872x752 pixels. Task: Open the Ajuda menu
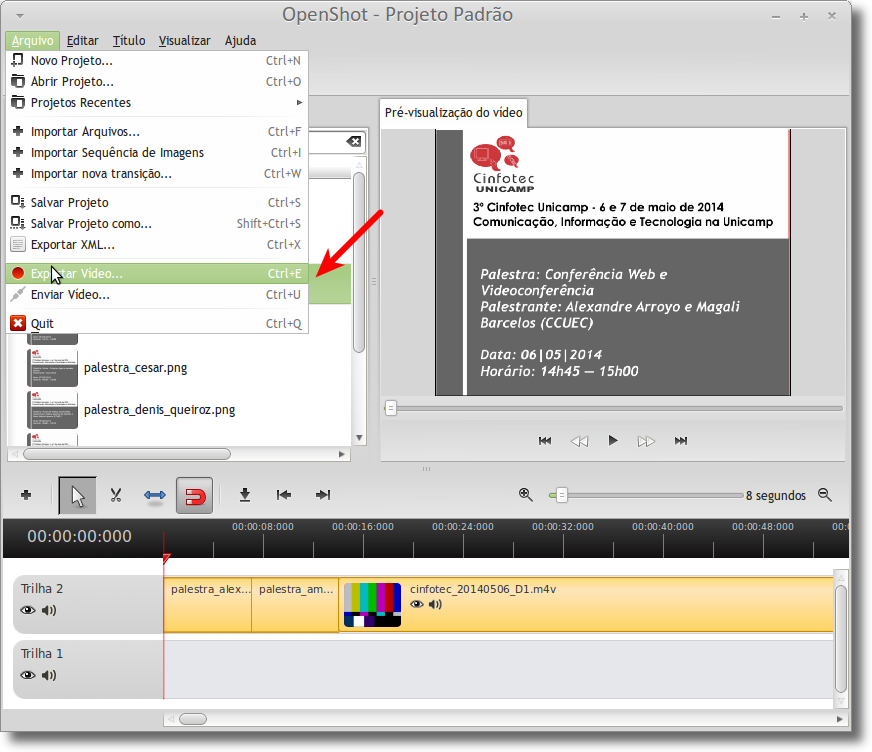(240, 41)
